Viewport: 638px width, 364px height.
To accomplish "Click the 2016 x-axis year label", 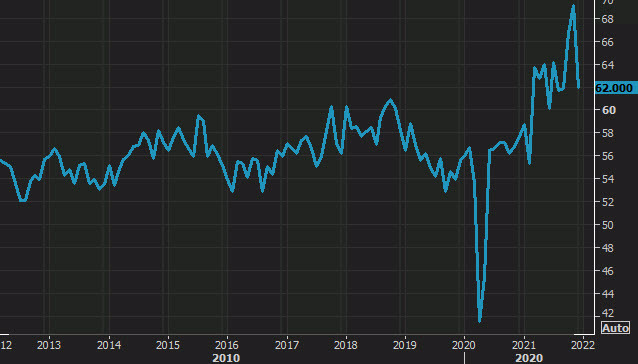I will (x=227, y=345).
